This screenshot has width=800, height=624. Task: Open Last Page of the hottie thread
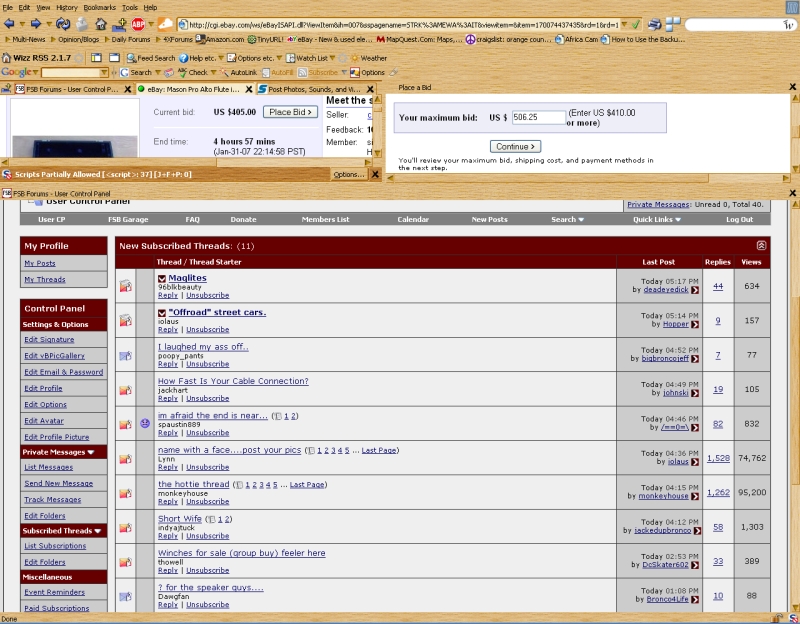tap(307, 485)
